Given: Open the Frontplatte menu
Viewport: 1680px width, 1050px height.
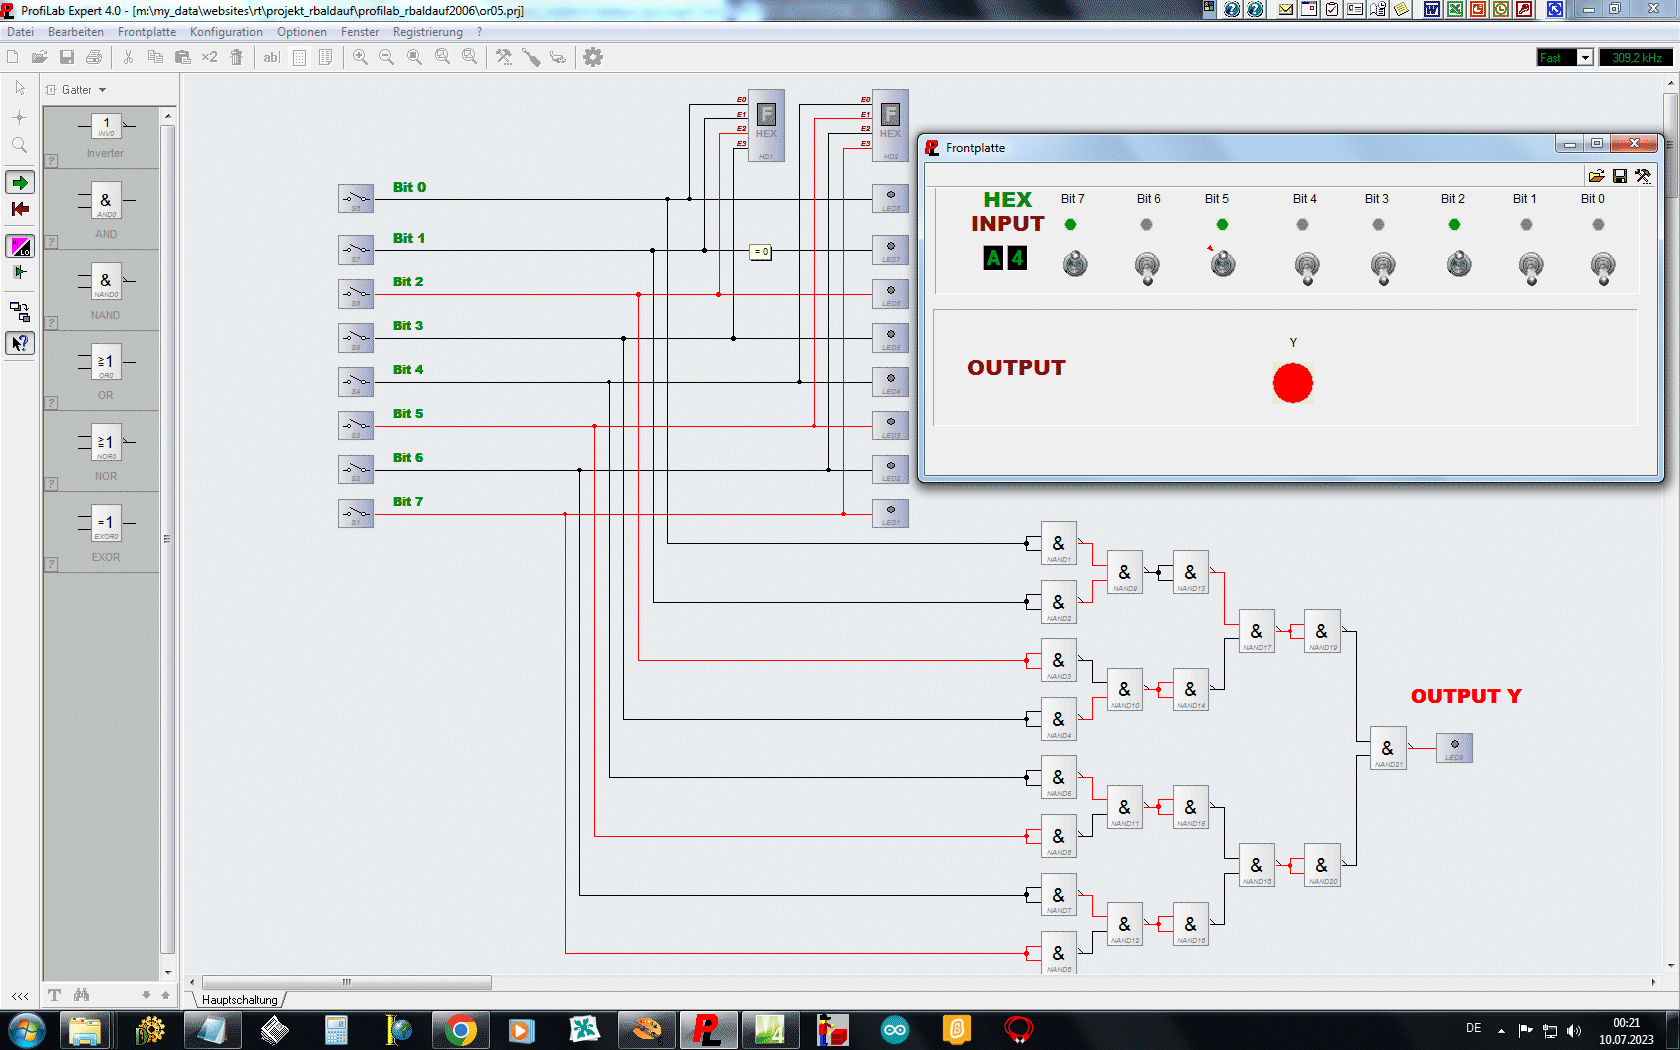Looking at the screenshot, I should click(147, 32).
